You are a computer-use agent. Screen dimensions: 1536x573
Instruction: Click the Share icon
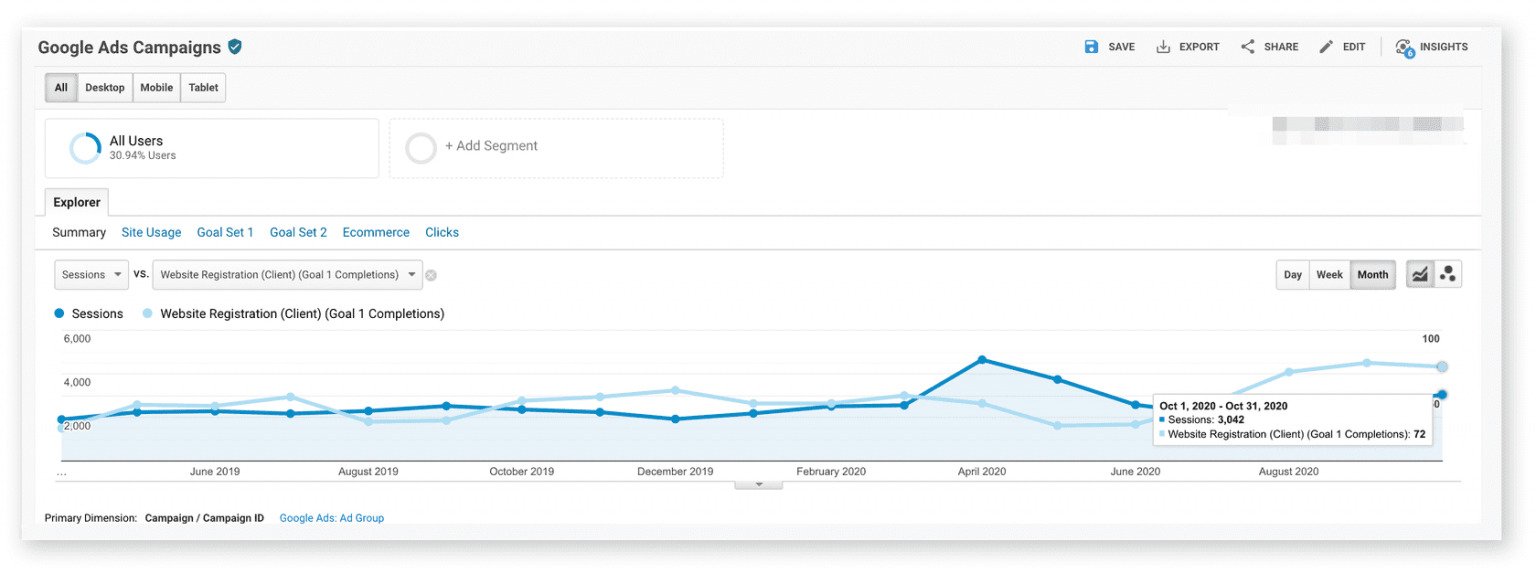click(1248, 47)
